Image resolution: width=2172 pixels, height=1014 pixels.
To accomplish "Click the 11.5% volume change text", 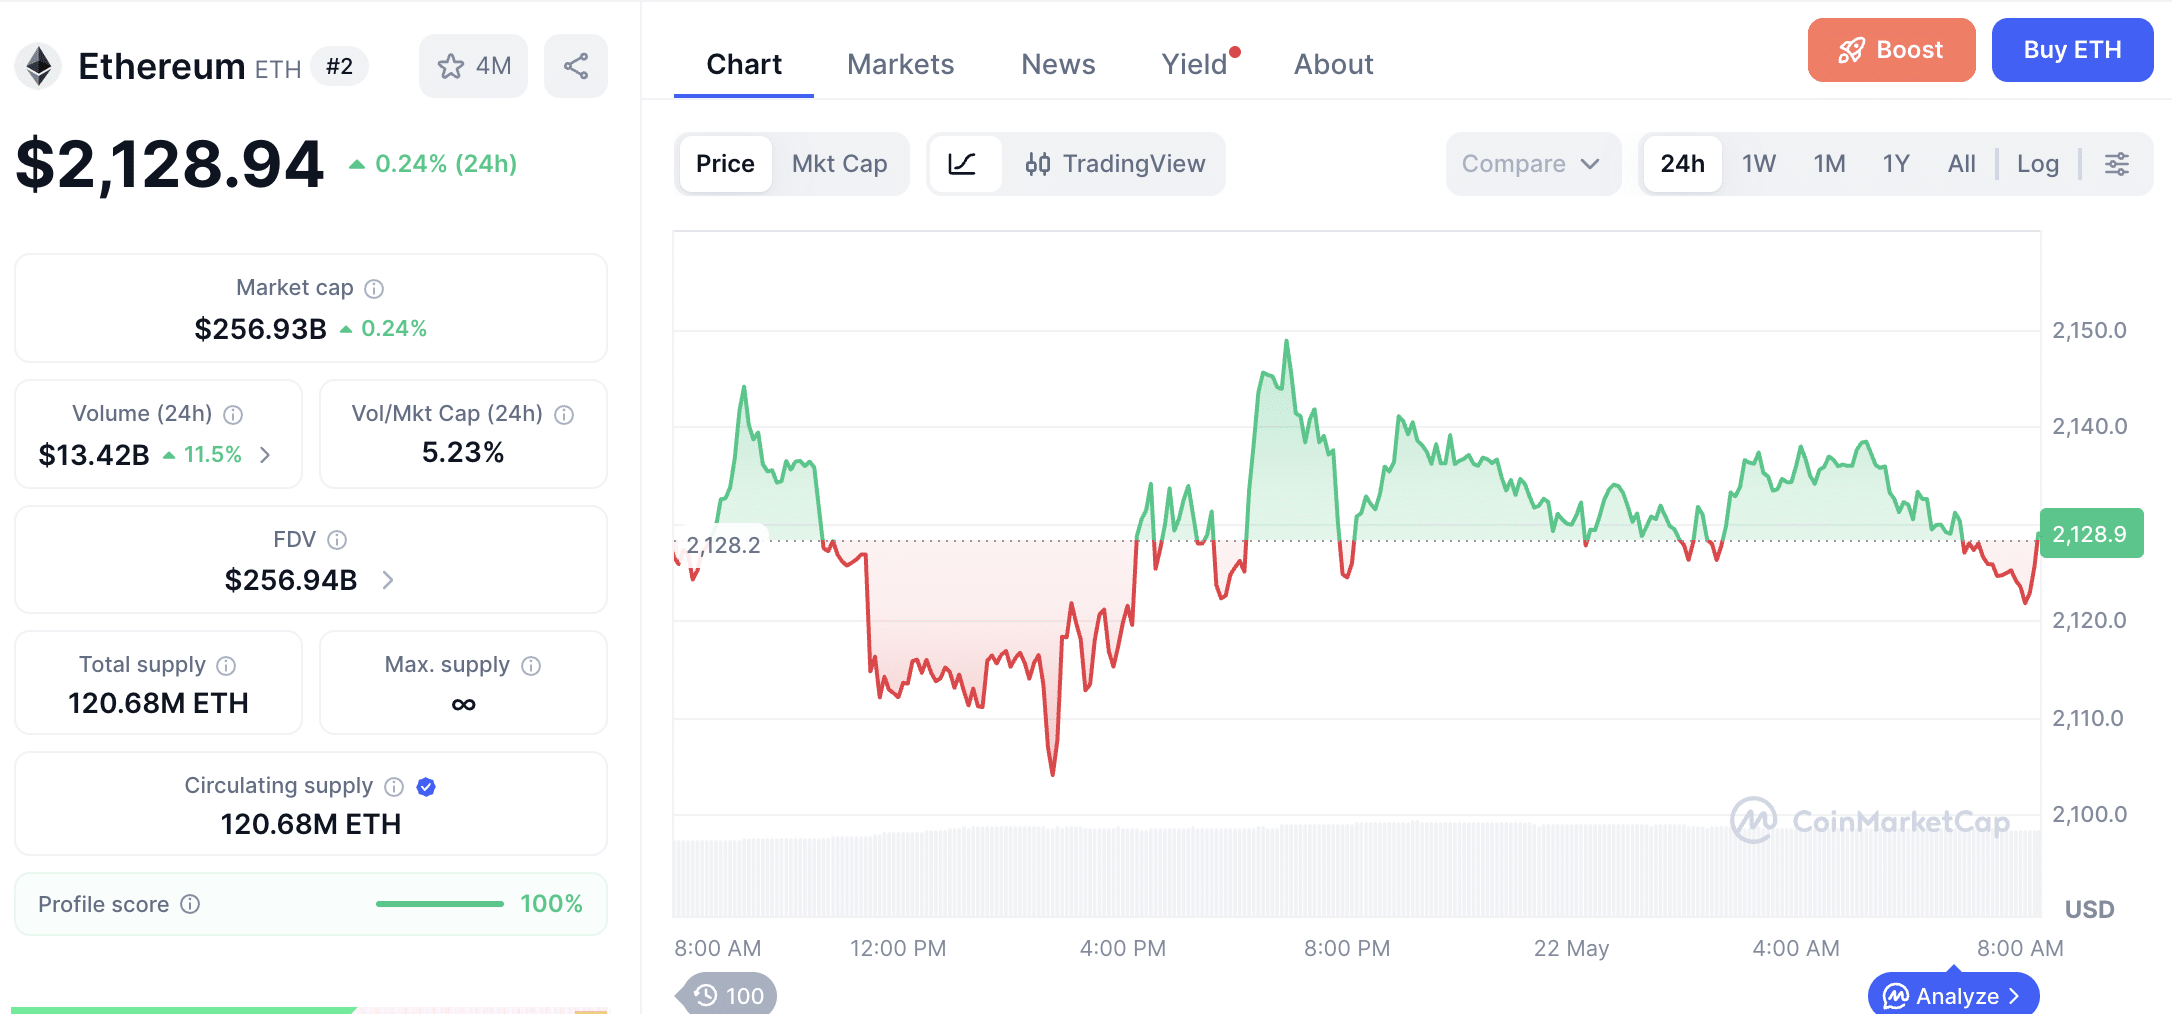I will 213,455.
